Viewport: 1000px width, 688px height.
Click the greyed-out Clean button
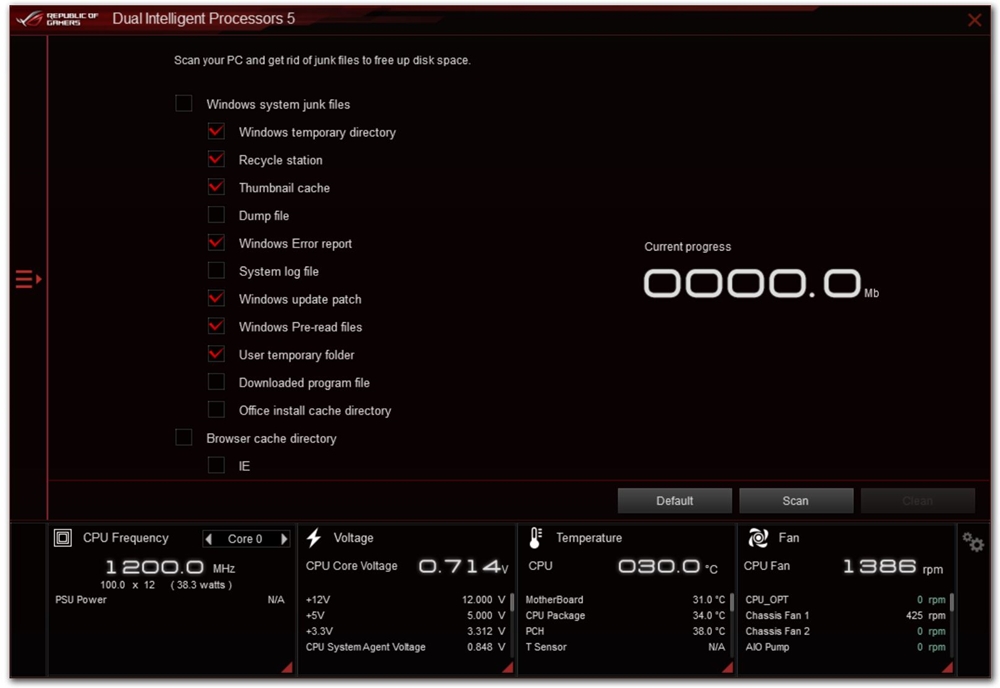(918, 501)
